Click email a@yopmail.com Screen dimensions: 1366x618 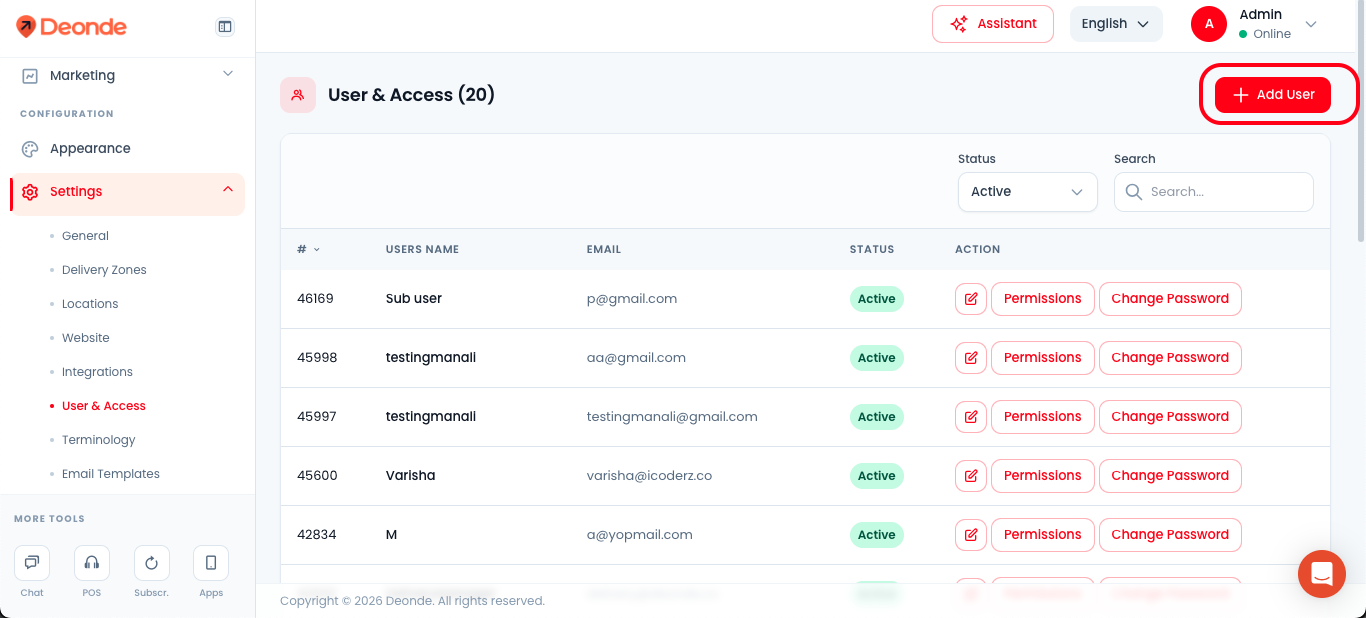point(640,535)
